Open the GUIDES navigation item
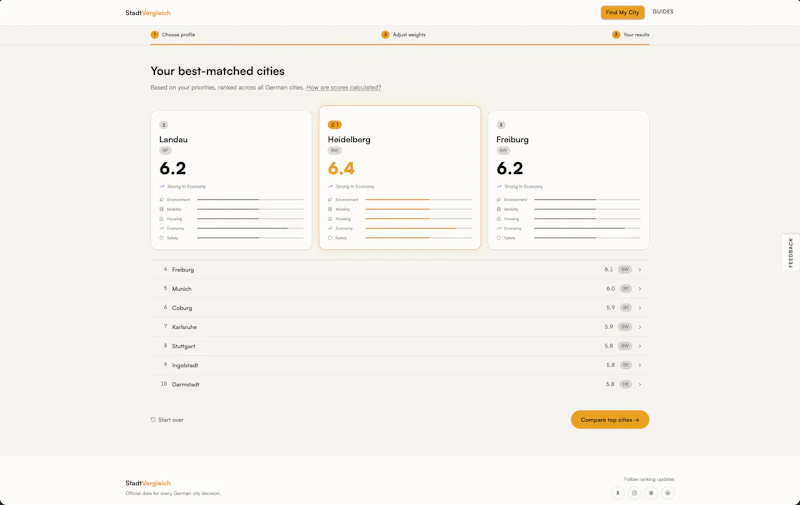 click(x=663, y=12)
